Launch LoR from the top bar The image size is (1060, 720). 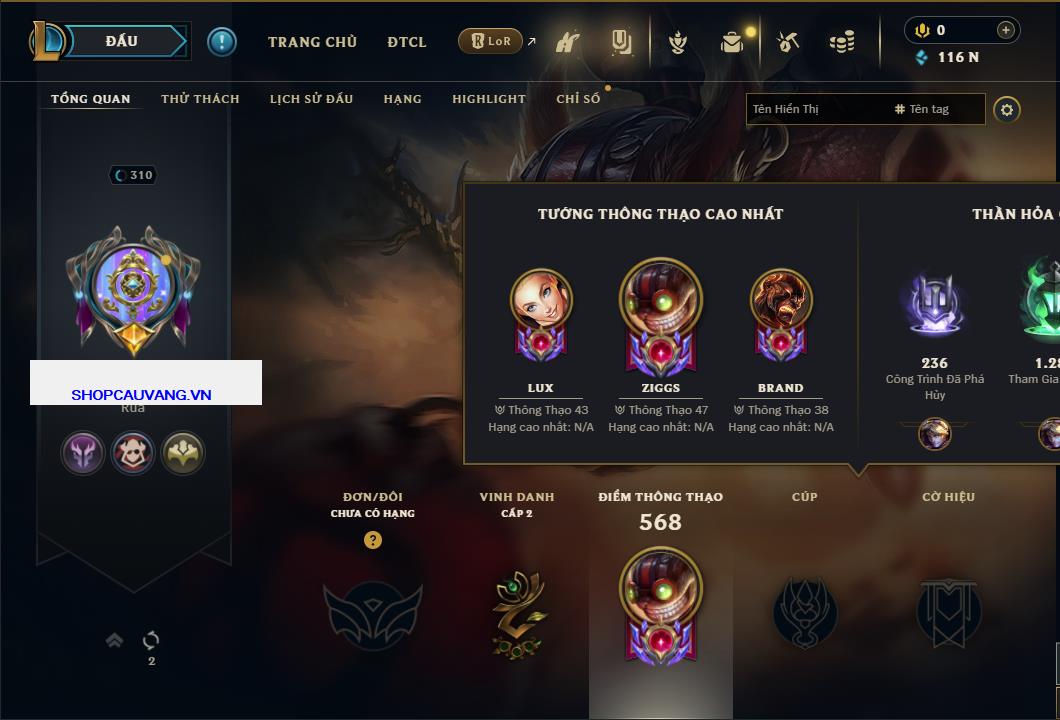coord(490,41)
